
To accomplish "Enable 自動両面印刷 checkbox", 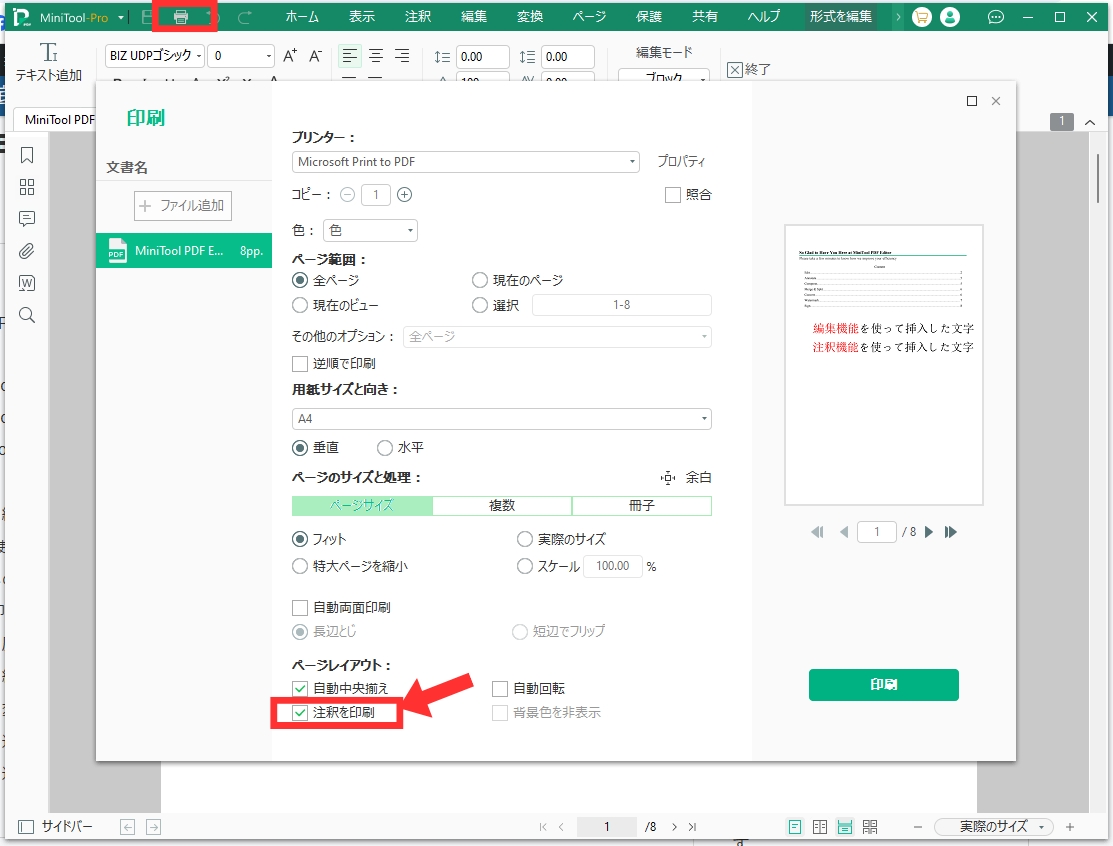I will (300, 608).
